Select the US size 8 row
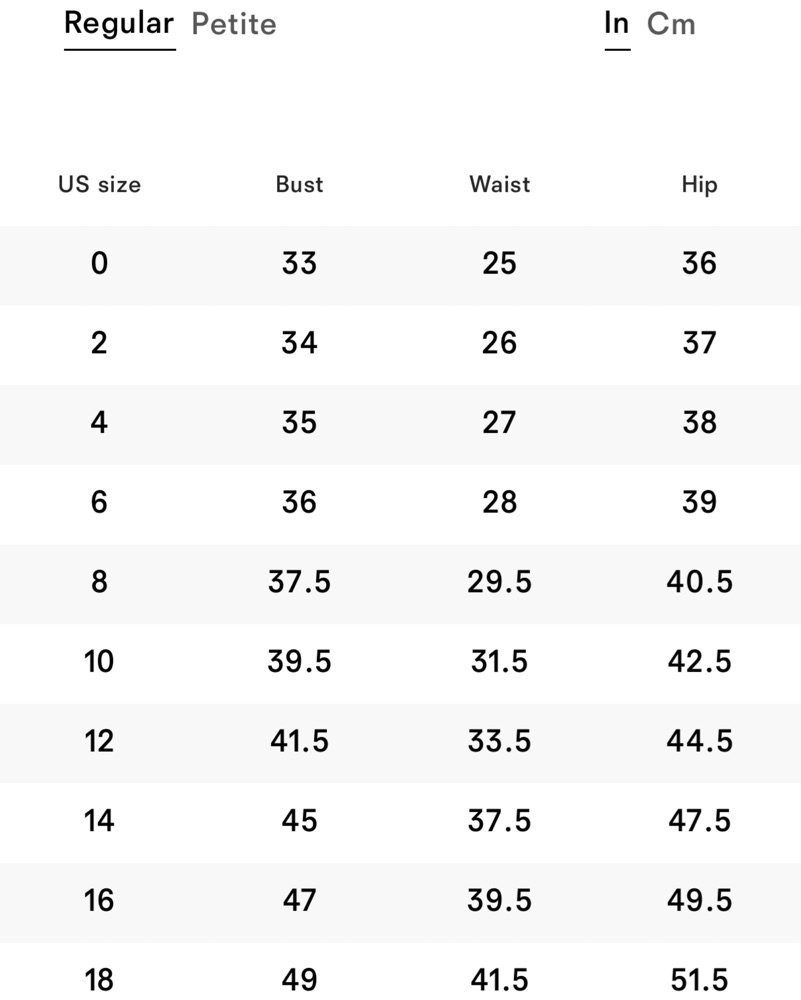Screen dimensions: 801x1000 point(400,584)
